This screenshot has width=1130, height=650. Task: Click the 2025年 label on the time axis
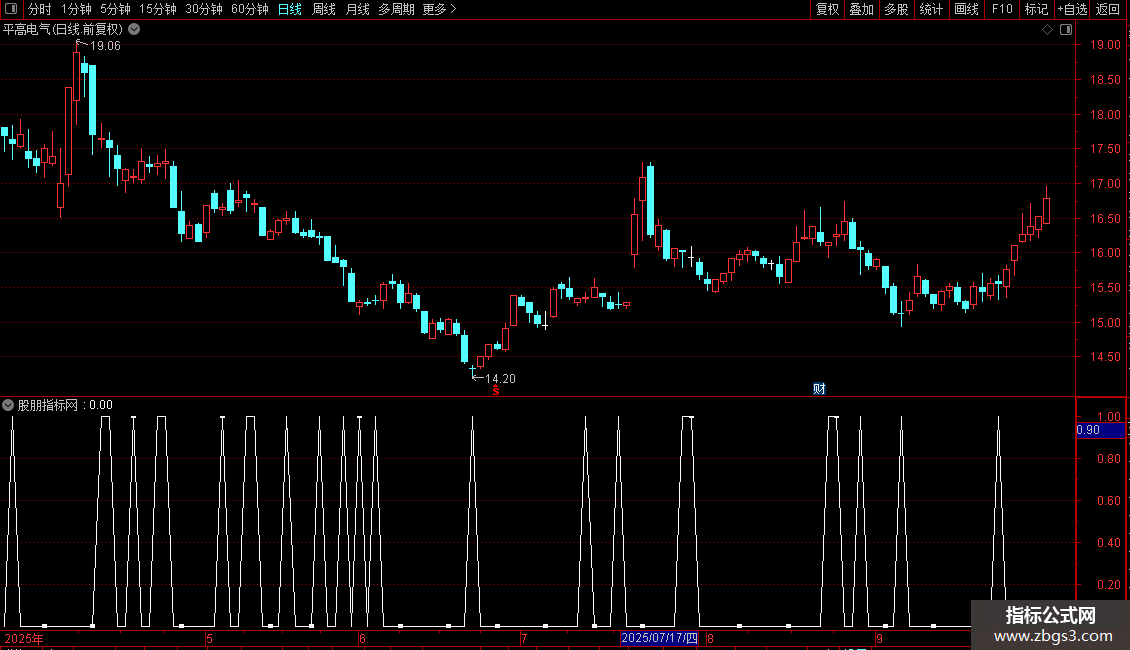(x=24, y=638)
